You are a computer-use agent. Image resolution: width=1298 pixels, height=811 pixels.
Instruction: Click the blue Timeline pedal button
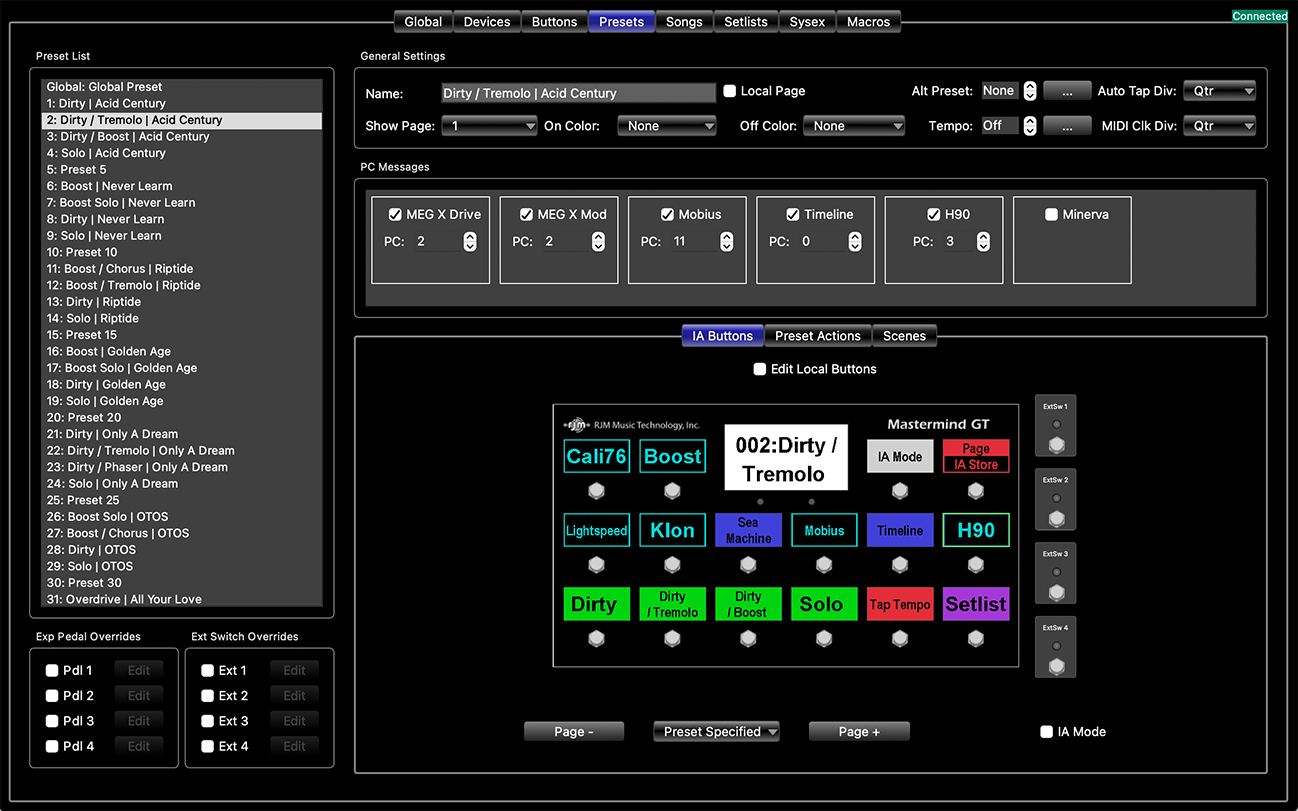click(900, 530)
